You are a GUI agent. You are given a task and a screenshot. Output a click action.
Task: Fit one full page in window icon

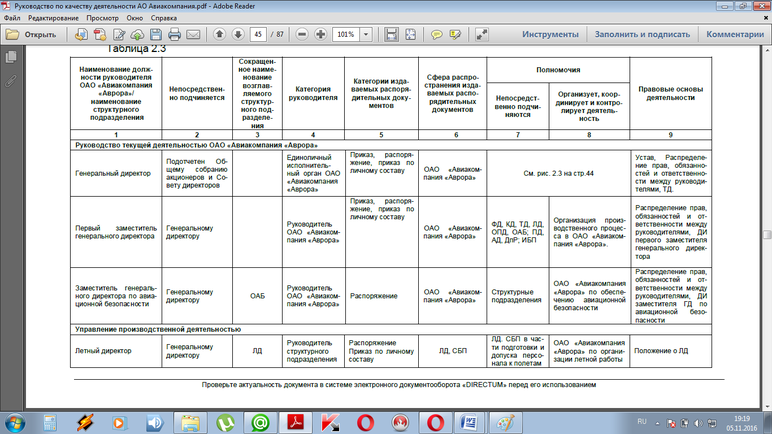pyautogui.click(x=410, y=34)
